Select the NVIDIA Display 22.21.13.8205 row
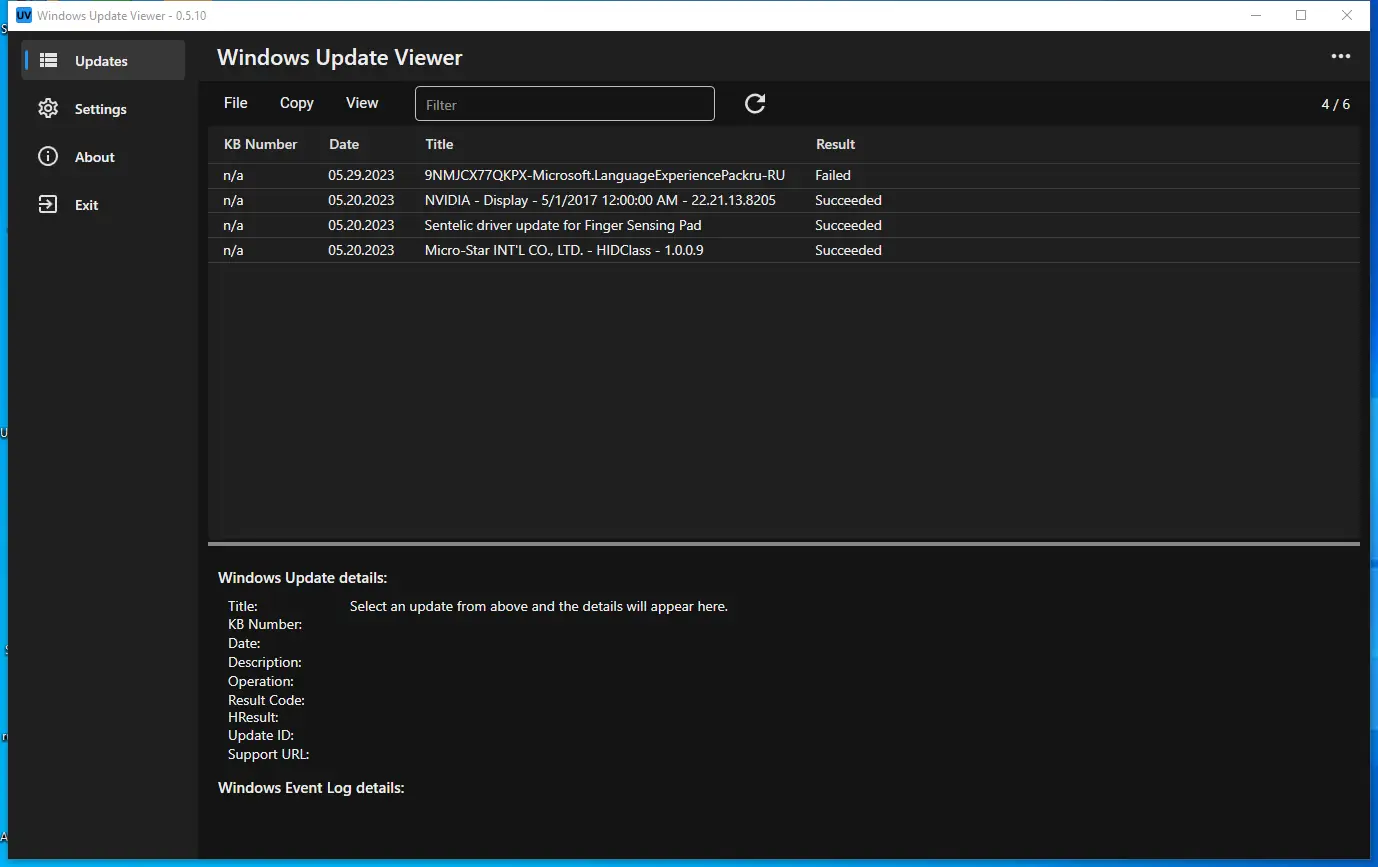Viewport: 1378px width, 867px height. 784,200
